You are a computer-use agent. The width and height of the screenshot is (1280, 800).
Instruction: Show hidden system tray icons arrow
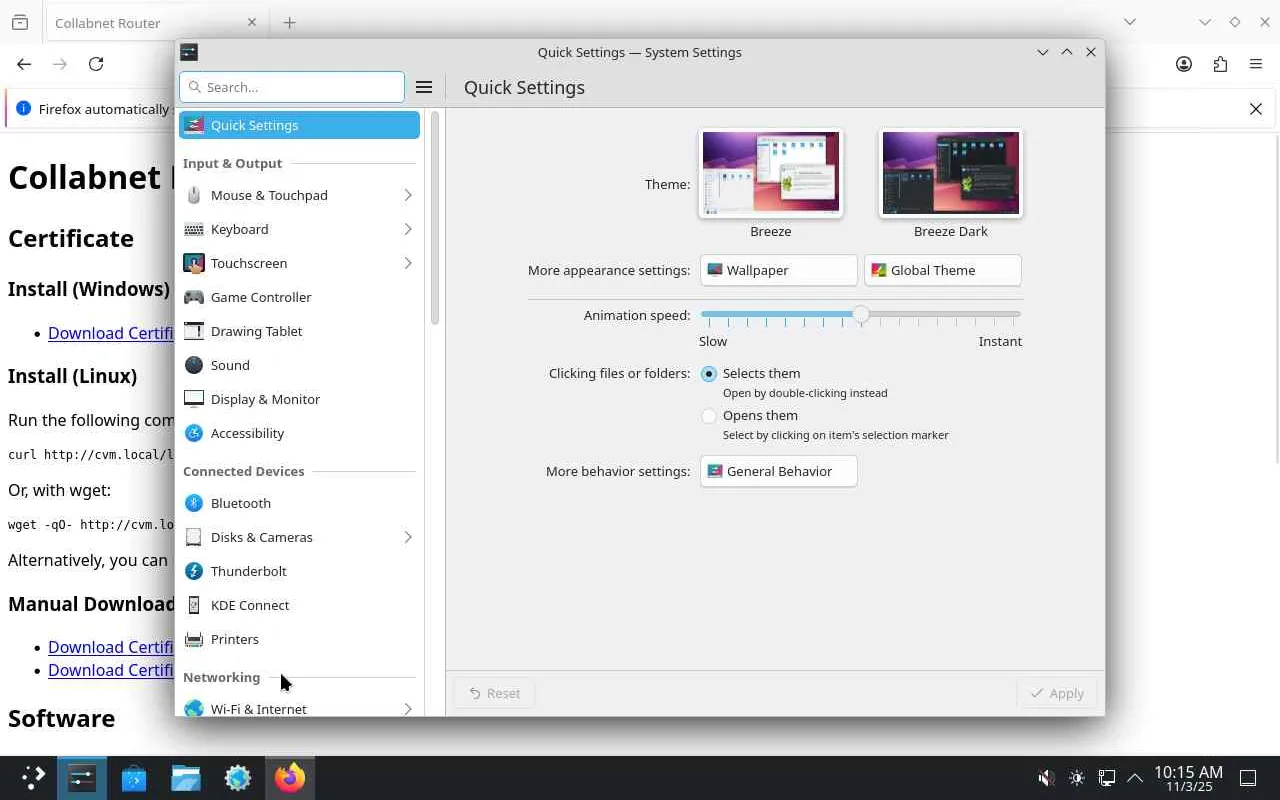tap(1135, 778)
